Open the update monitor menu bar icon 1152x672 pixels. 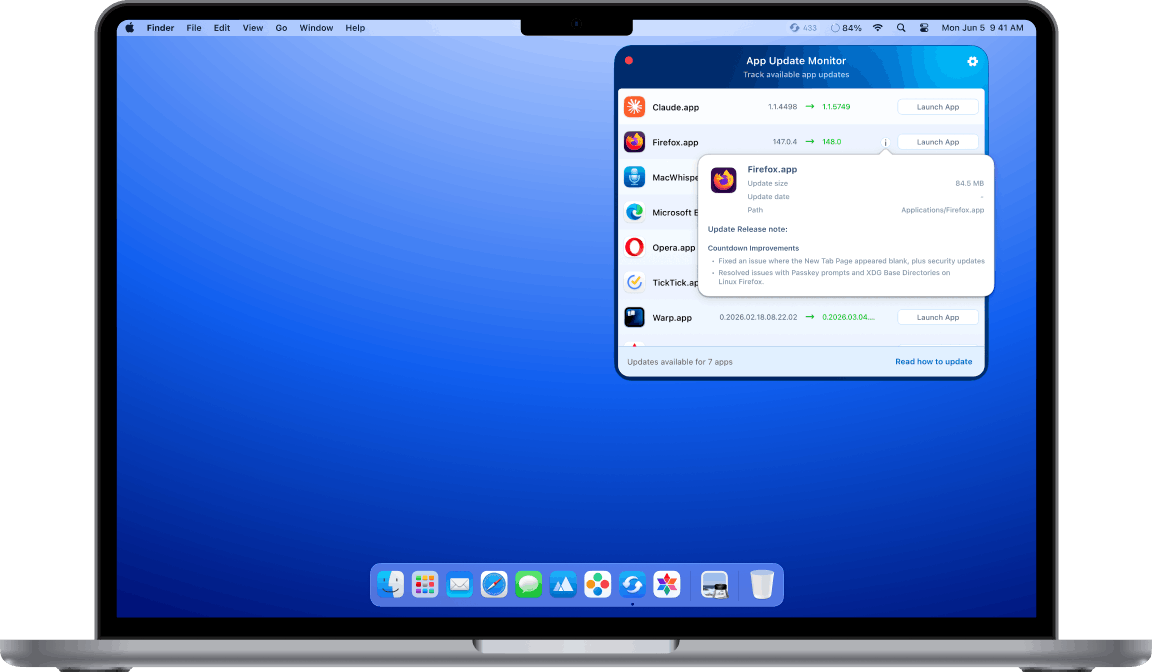[x=795, y=28]
